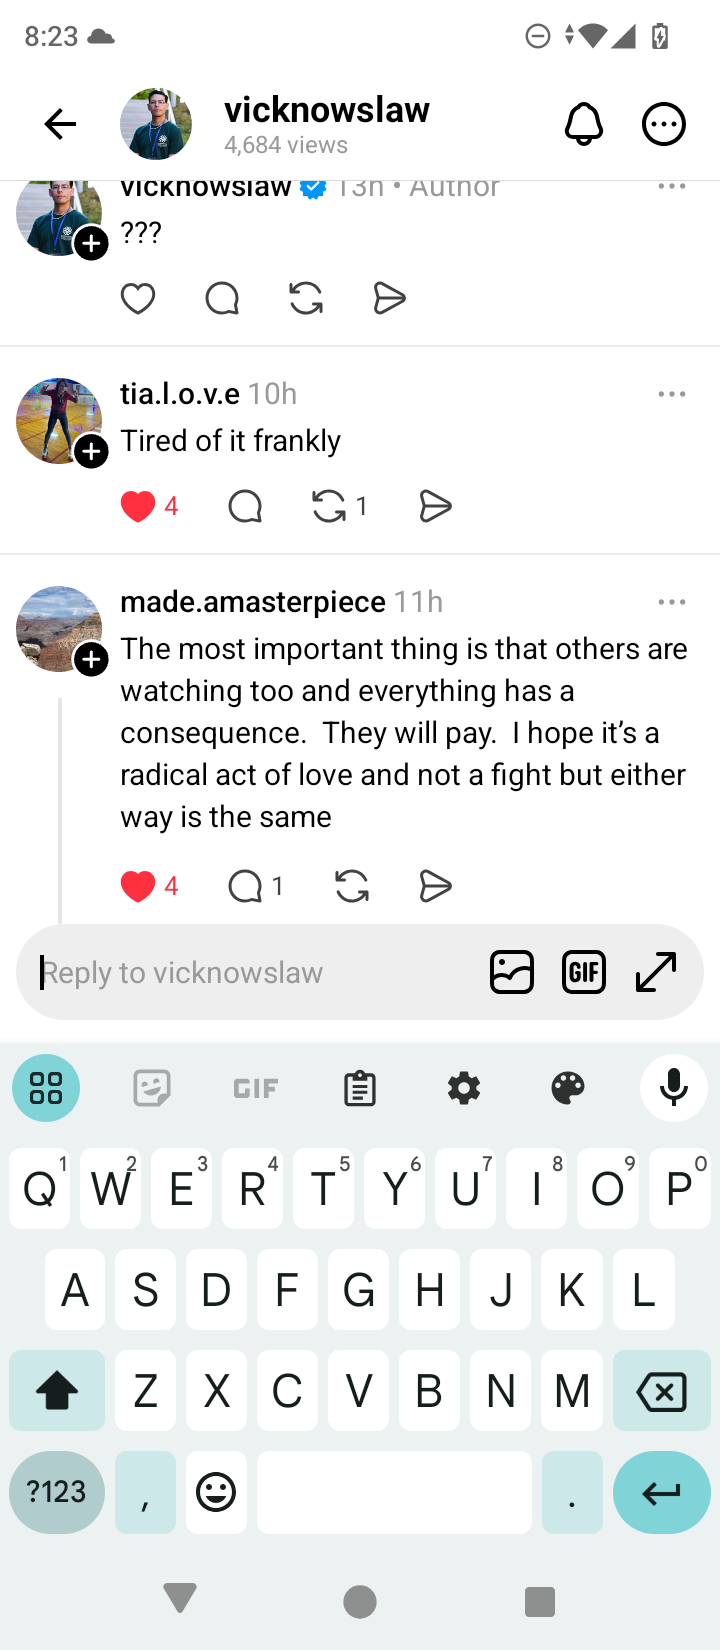720x1650 pixels.
Task: Open the header more options menu
Action: pos(663,124)
